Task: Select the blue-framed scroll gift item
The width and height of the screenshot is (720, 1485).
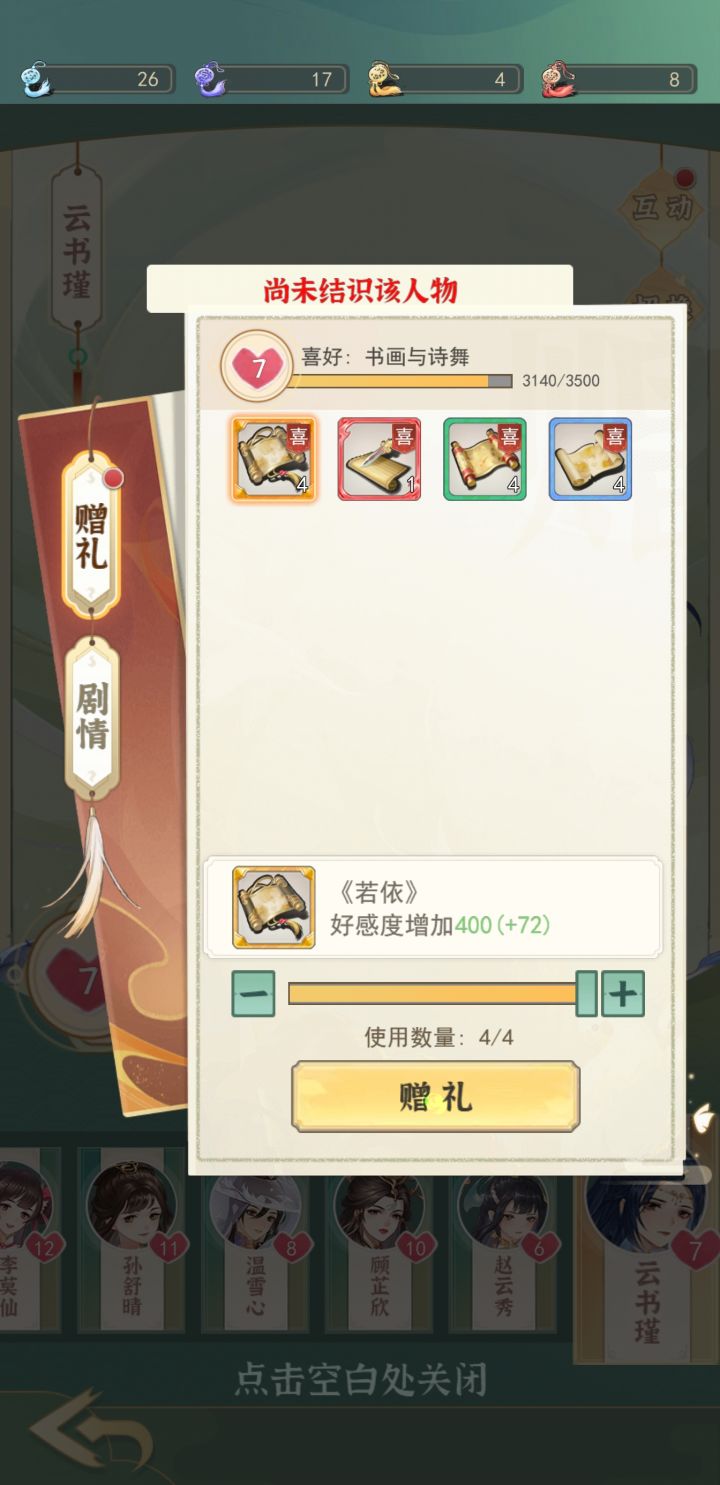Action: pos(590,459)
